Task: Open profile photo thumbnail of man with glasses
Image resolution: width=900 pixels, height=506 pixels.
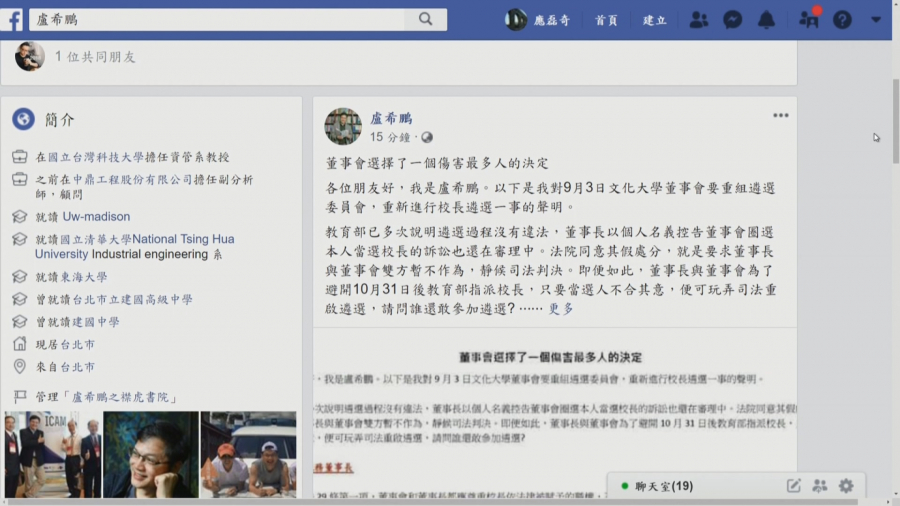Action: 151,454
